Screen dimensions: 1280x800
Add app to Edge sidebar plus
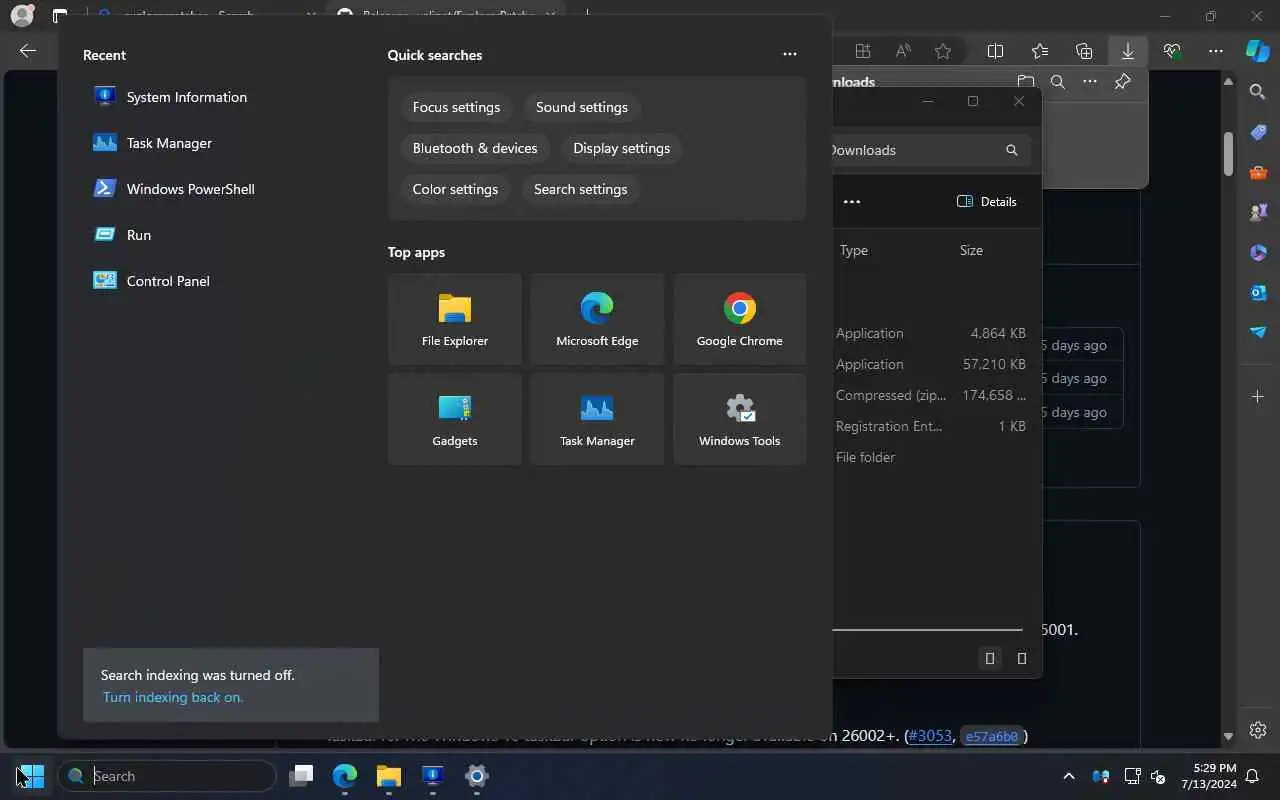coord(1258,397)
